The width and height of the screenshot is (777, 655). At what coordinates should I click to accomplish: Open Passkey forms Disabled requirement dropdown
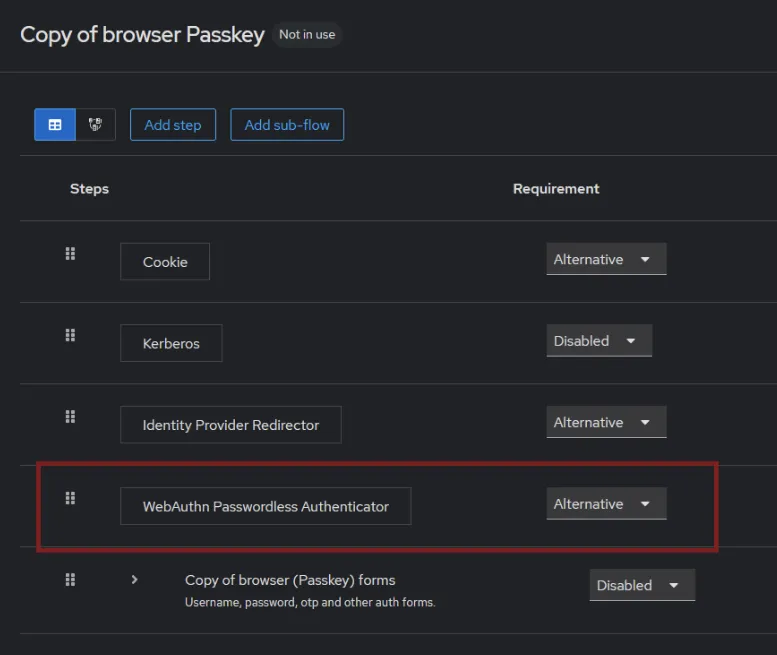[x=642, y=585]
